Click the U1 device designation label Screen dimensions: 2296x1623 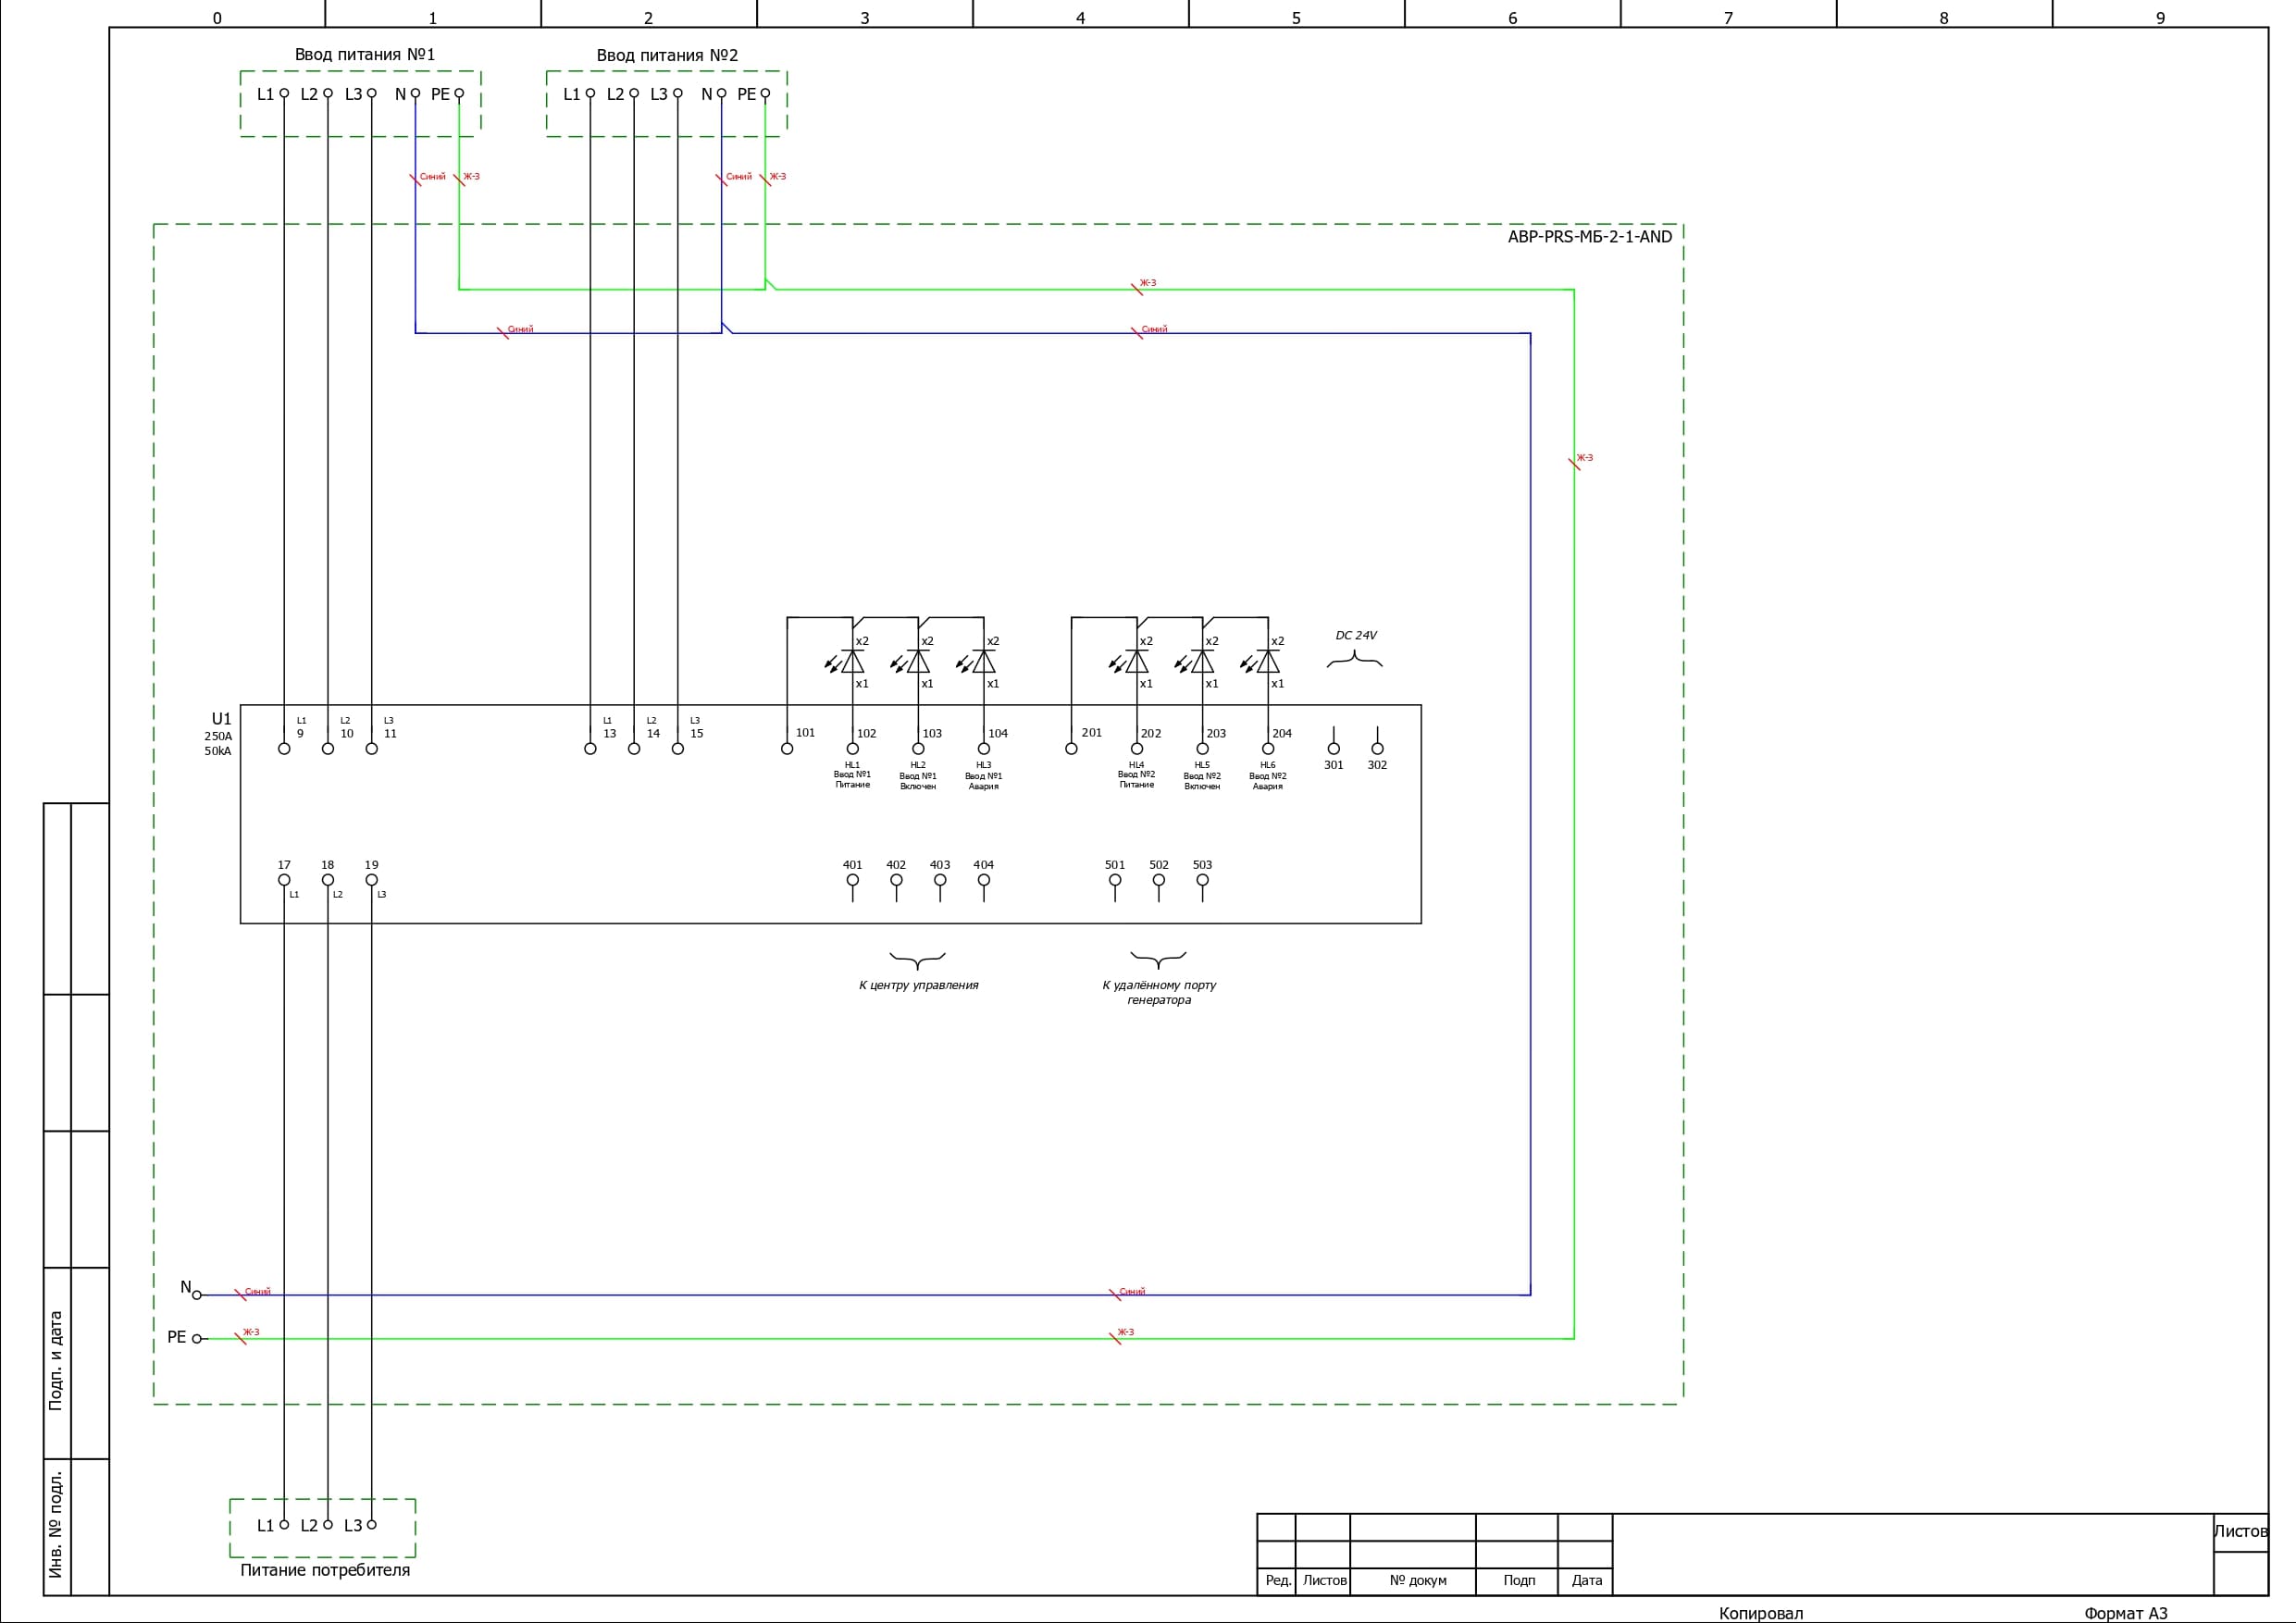tap(221, 719)
